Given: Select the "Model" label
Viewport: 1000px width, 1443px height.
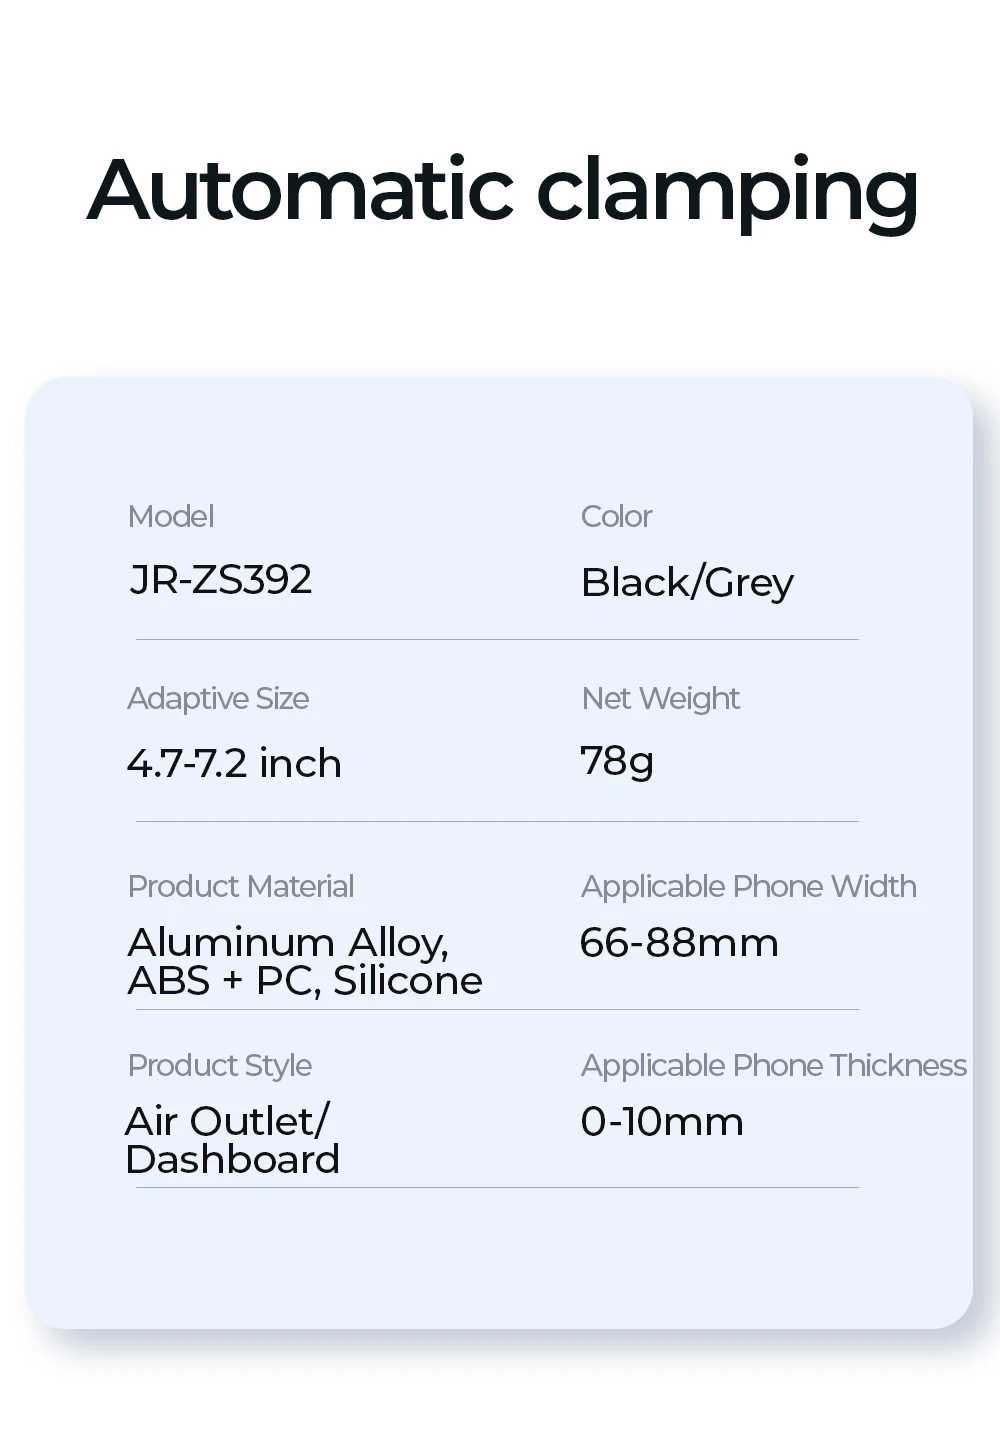Looking at the screenshot, I should pos(171,516).
